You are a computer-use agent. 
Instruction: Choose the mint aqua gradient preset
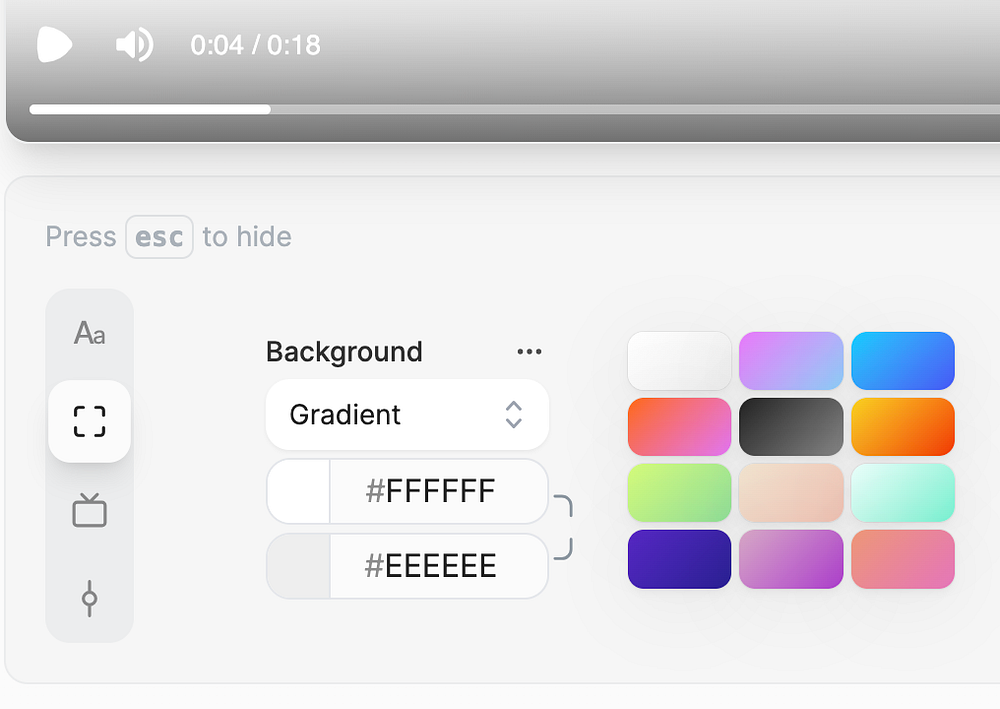click(x=903, y=493)
